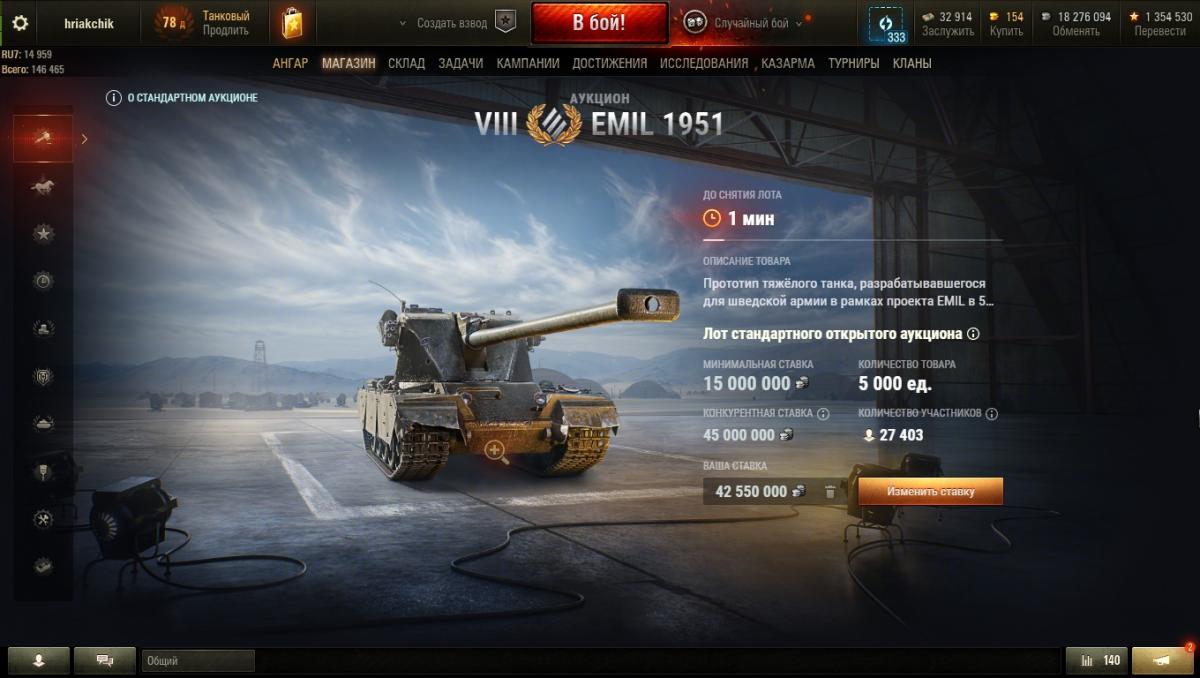Show info about competitive bid
The image size is (1200, 678).
[x=823, y=413]
